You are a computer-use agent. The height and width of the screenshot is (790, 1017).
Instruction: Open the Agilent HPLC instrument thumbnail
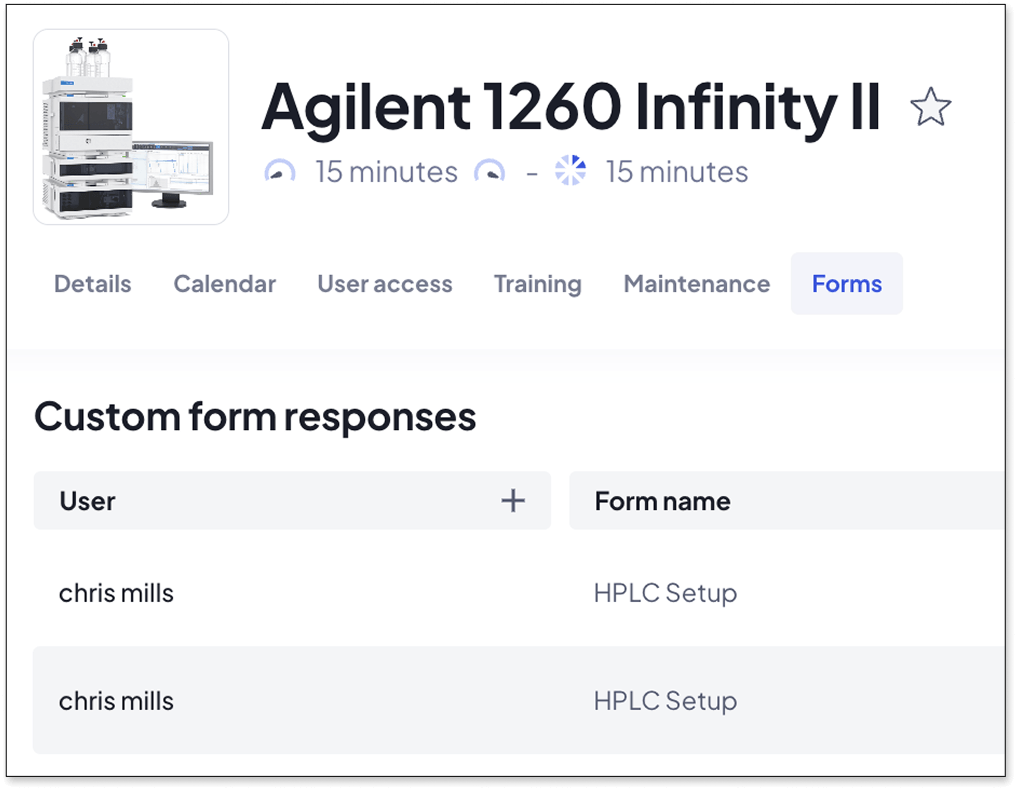131,126
